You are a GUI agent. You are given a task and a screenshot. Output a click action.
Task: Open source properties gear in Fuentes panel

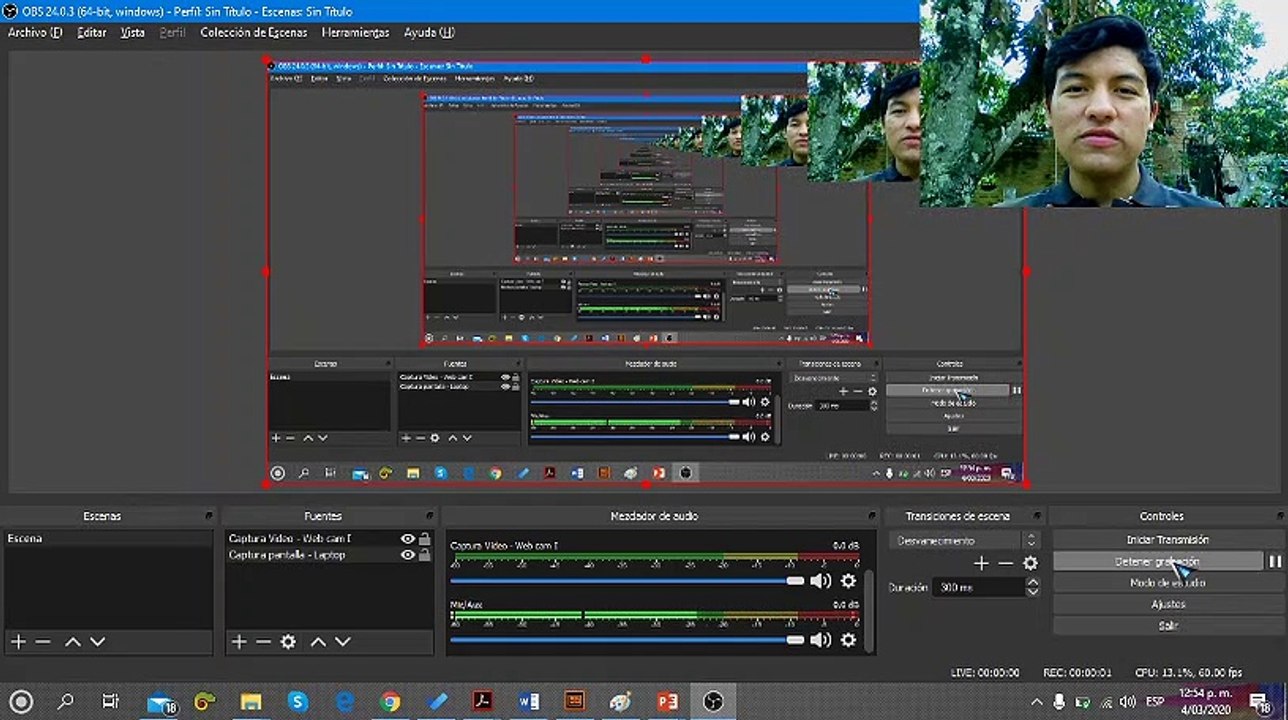tap(288, 642)
